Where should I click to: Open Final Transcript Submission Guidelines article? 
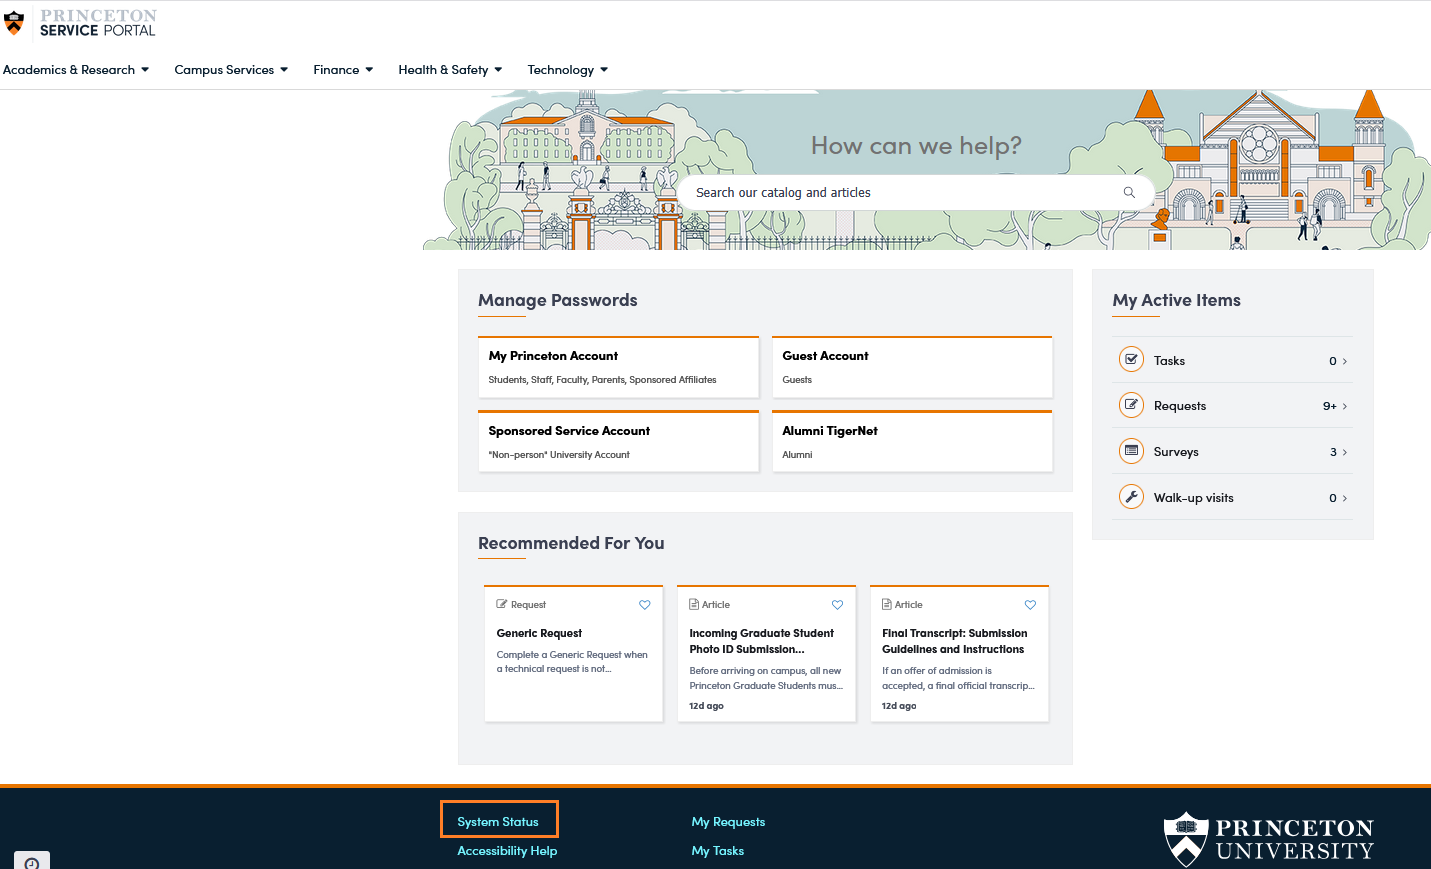tap(954, 641)
